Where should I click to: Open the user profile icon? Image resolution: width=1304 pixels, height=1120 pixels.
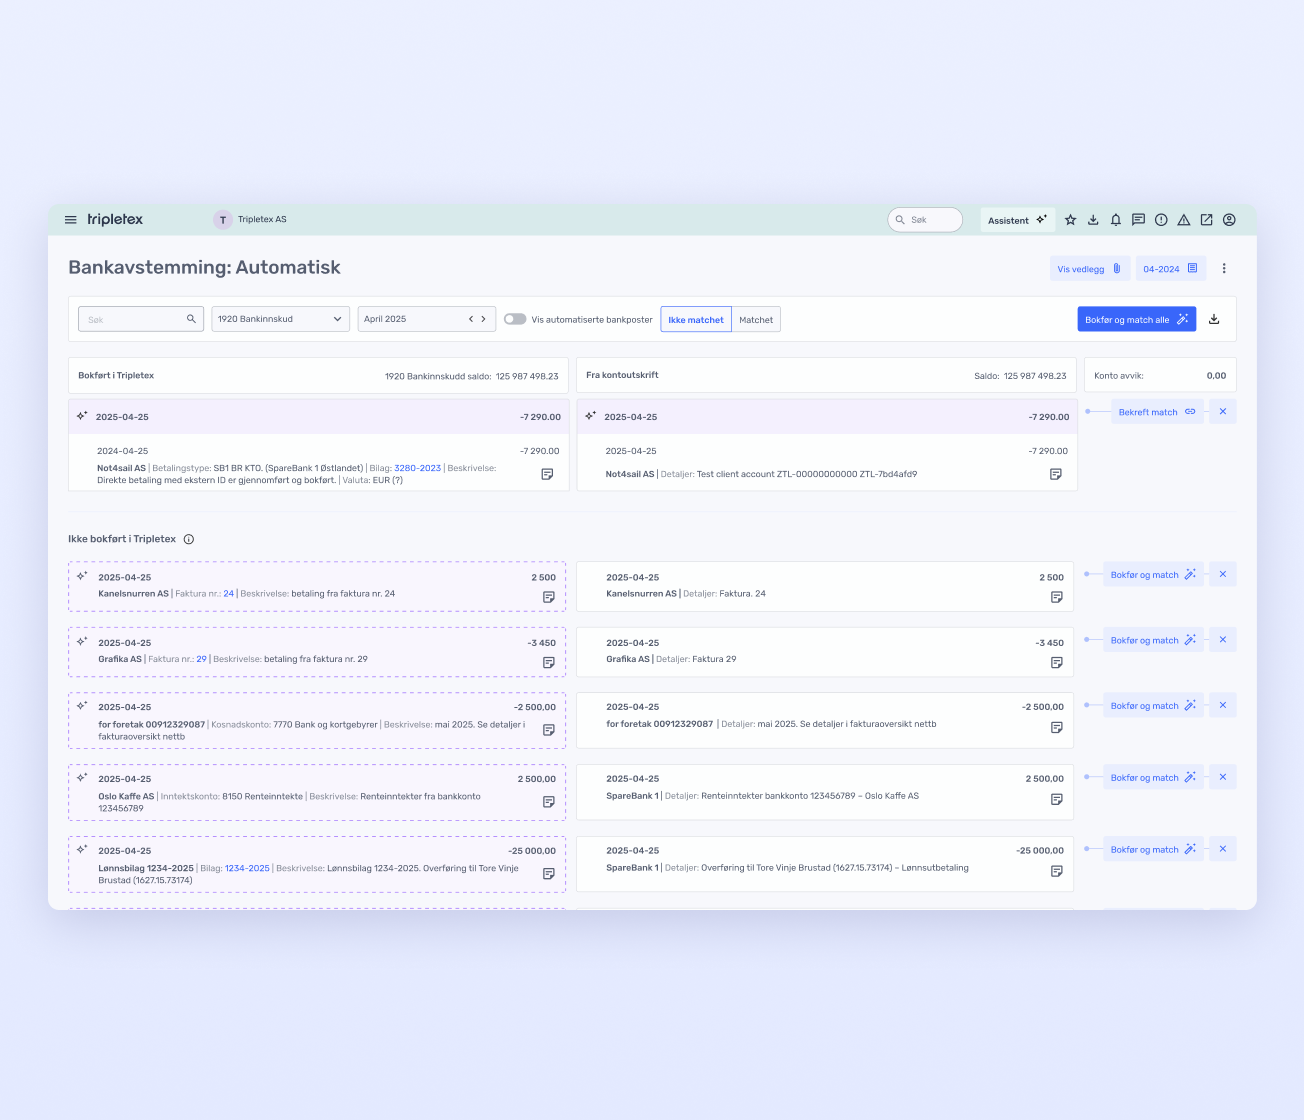tap(1229, 220)
